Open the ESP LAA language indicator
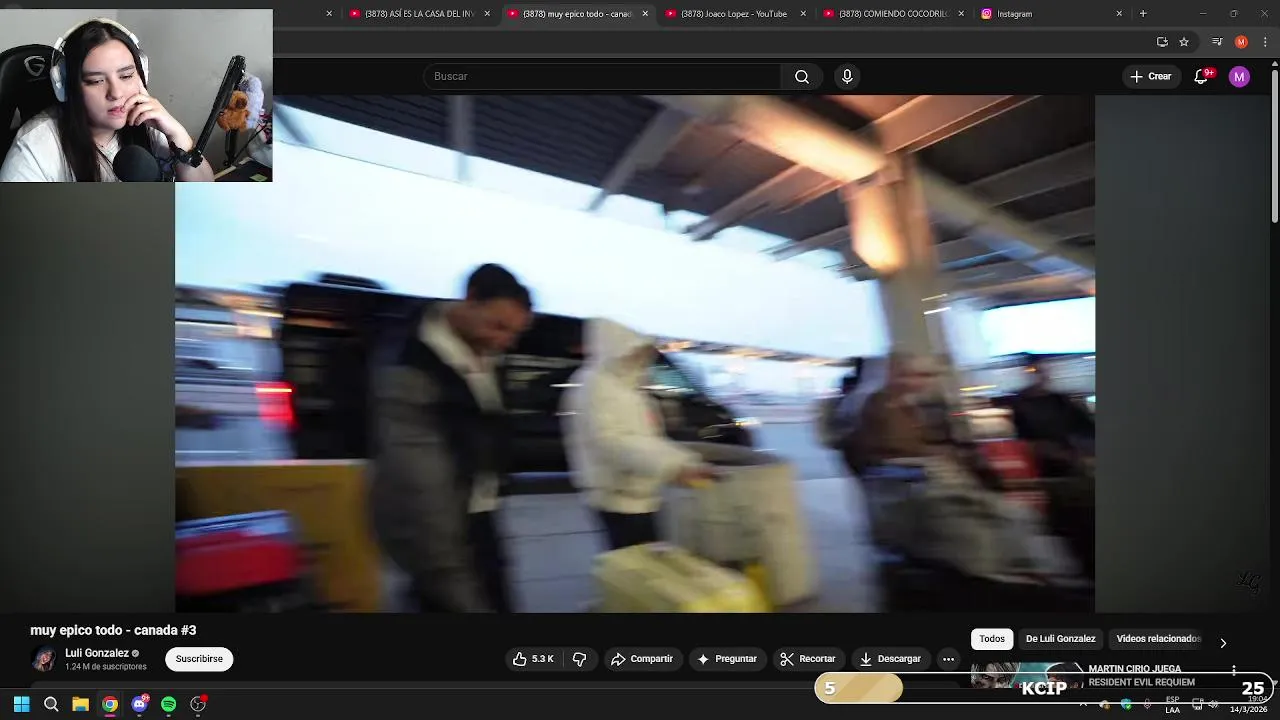Screen dimensions: 1280x720 click(1172, 704)
